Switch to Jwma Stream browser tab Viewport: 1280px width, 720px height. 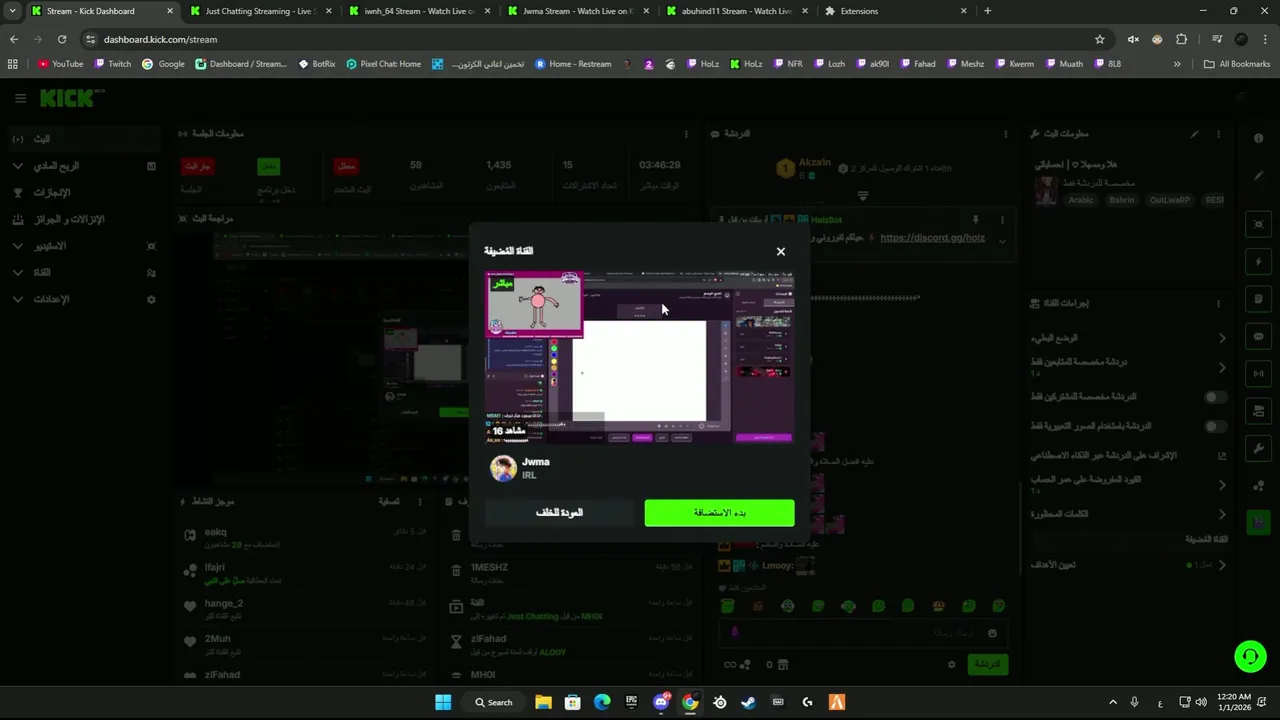click(577, 11)
